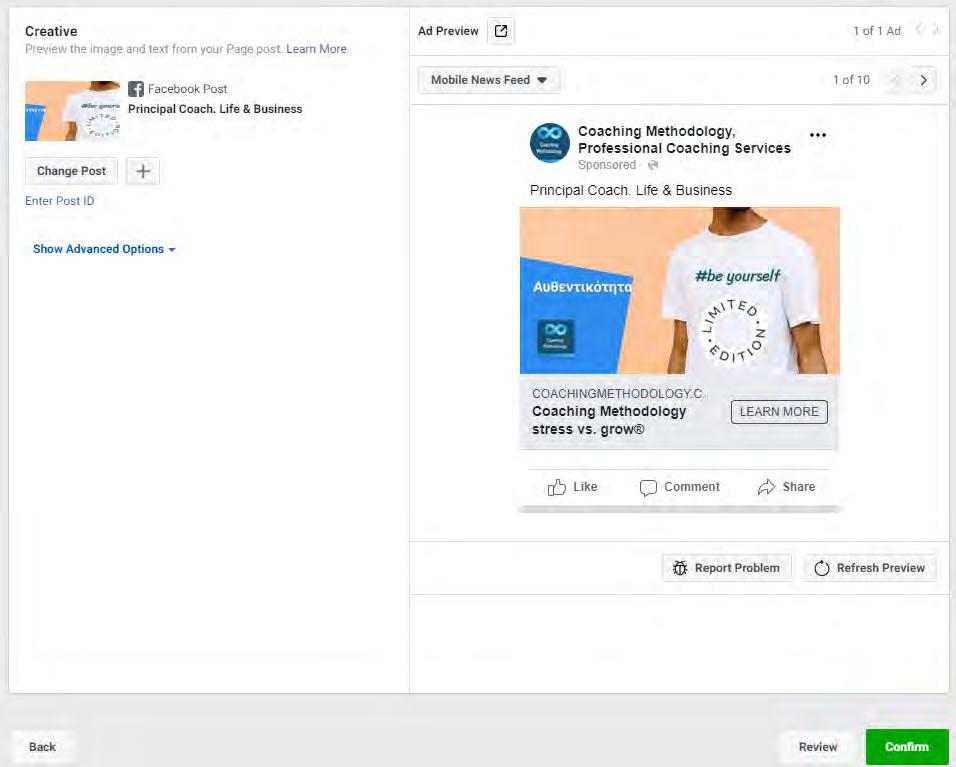Click the globe icon next to Sponsored
956x767 pixels.
point(653,165)
